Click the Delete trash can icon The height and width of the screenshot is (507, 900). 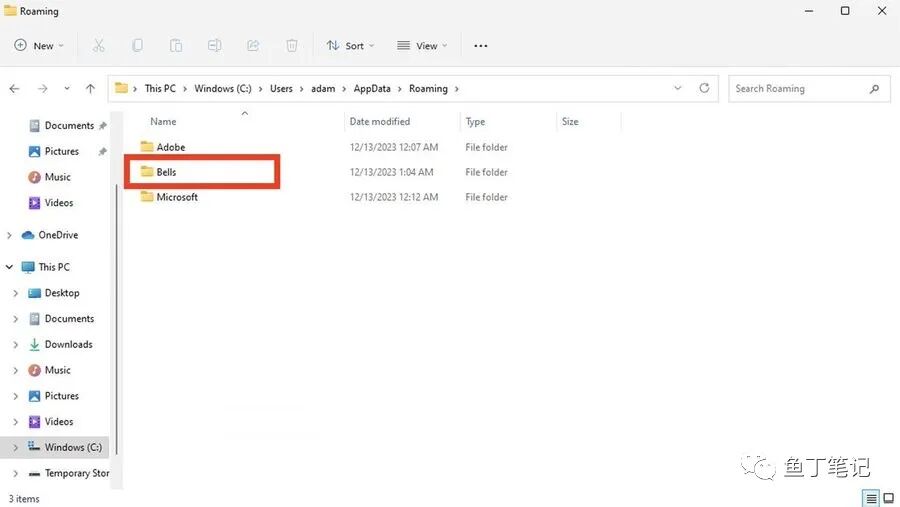point(292,45)
